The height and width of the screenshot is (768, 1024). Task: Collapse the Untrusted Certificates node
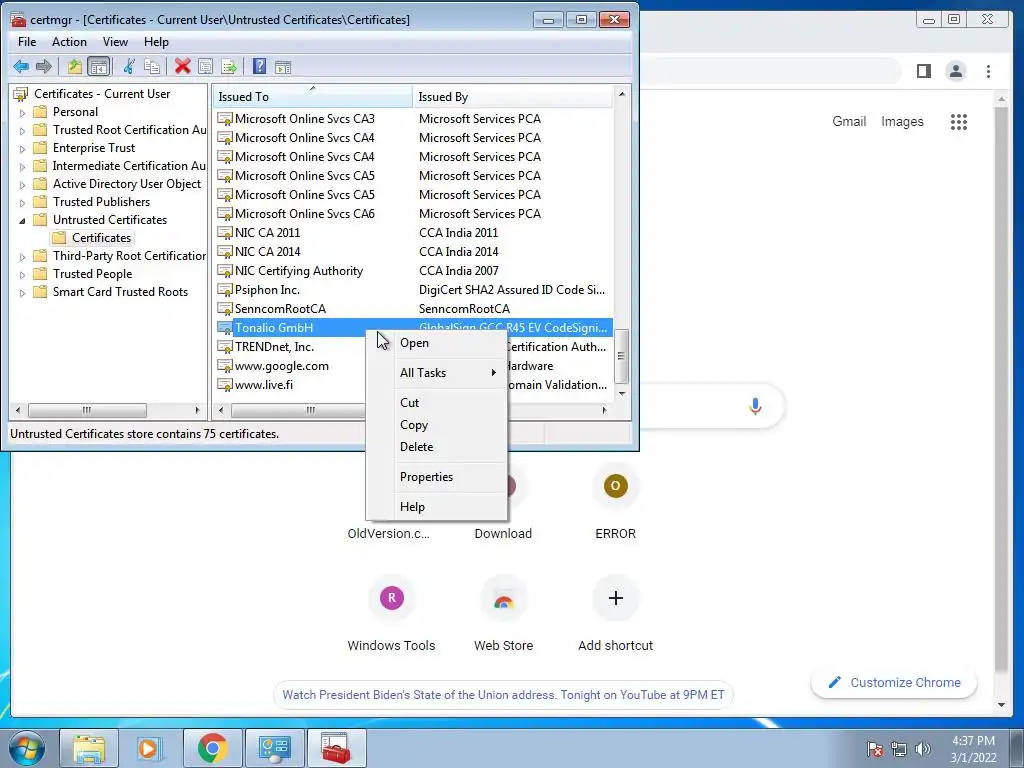tap(22, 221)
